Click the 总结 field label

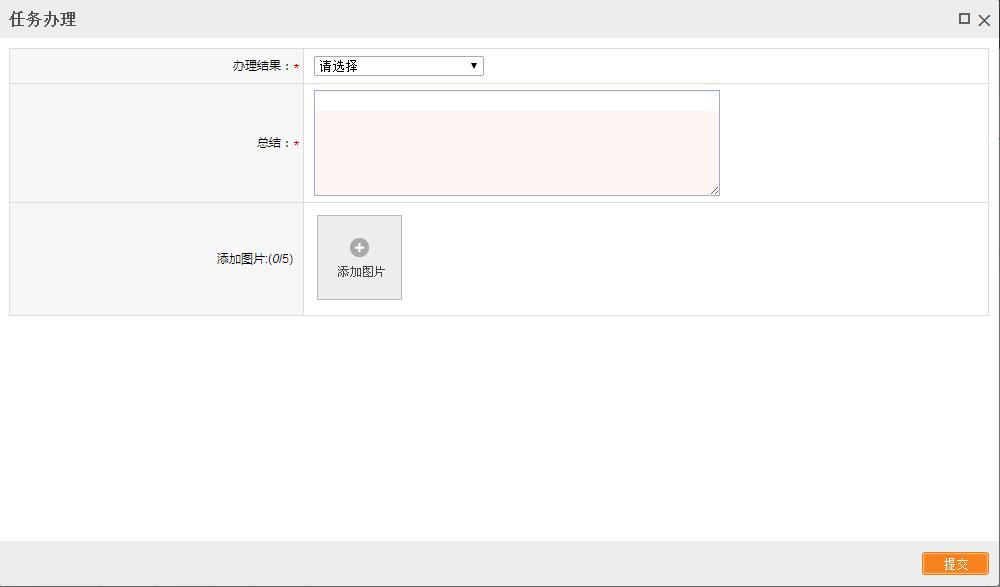point(272,143)
